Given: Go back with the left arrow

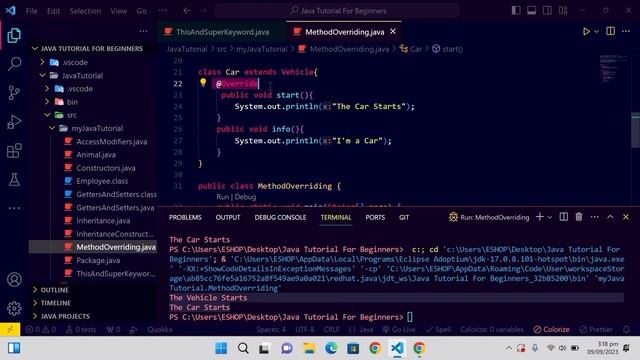Looking at the screenshot, I should [x=187, y=11].
